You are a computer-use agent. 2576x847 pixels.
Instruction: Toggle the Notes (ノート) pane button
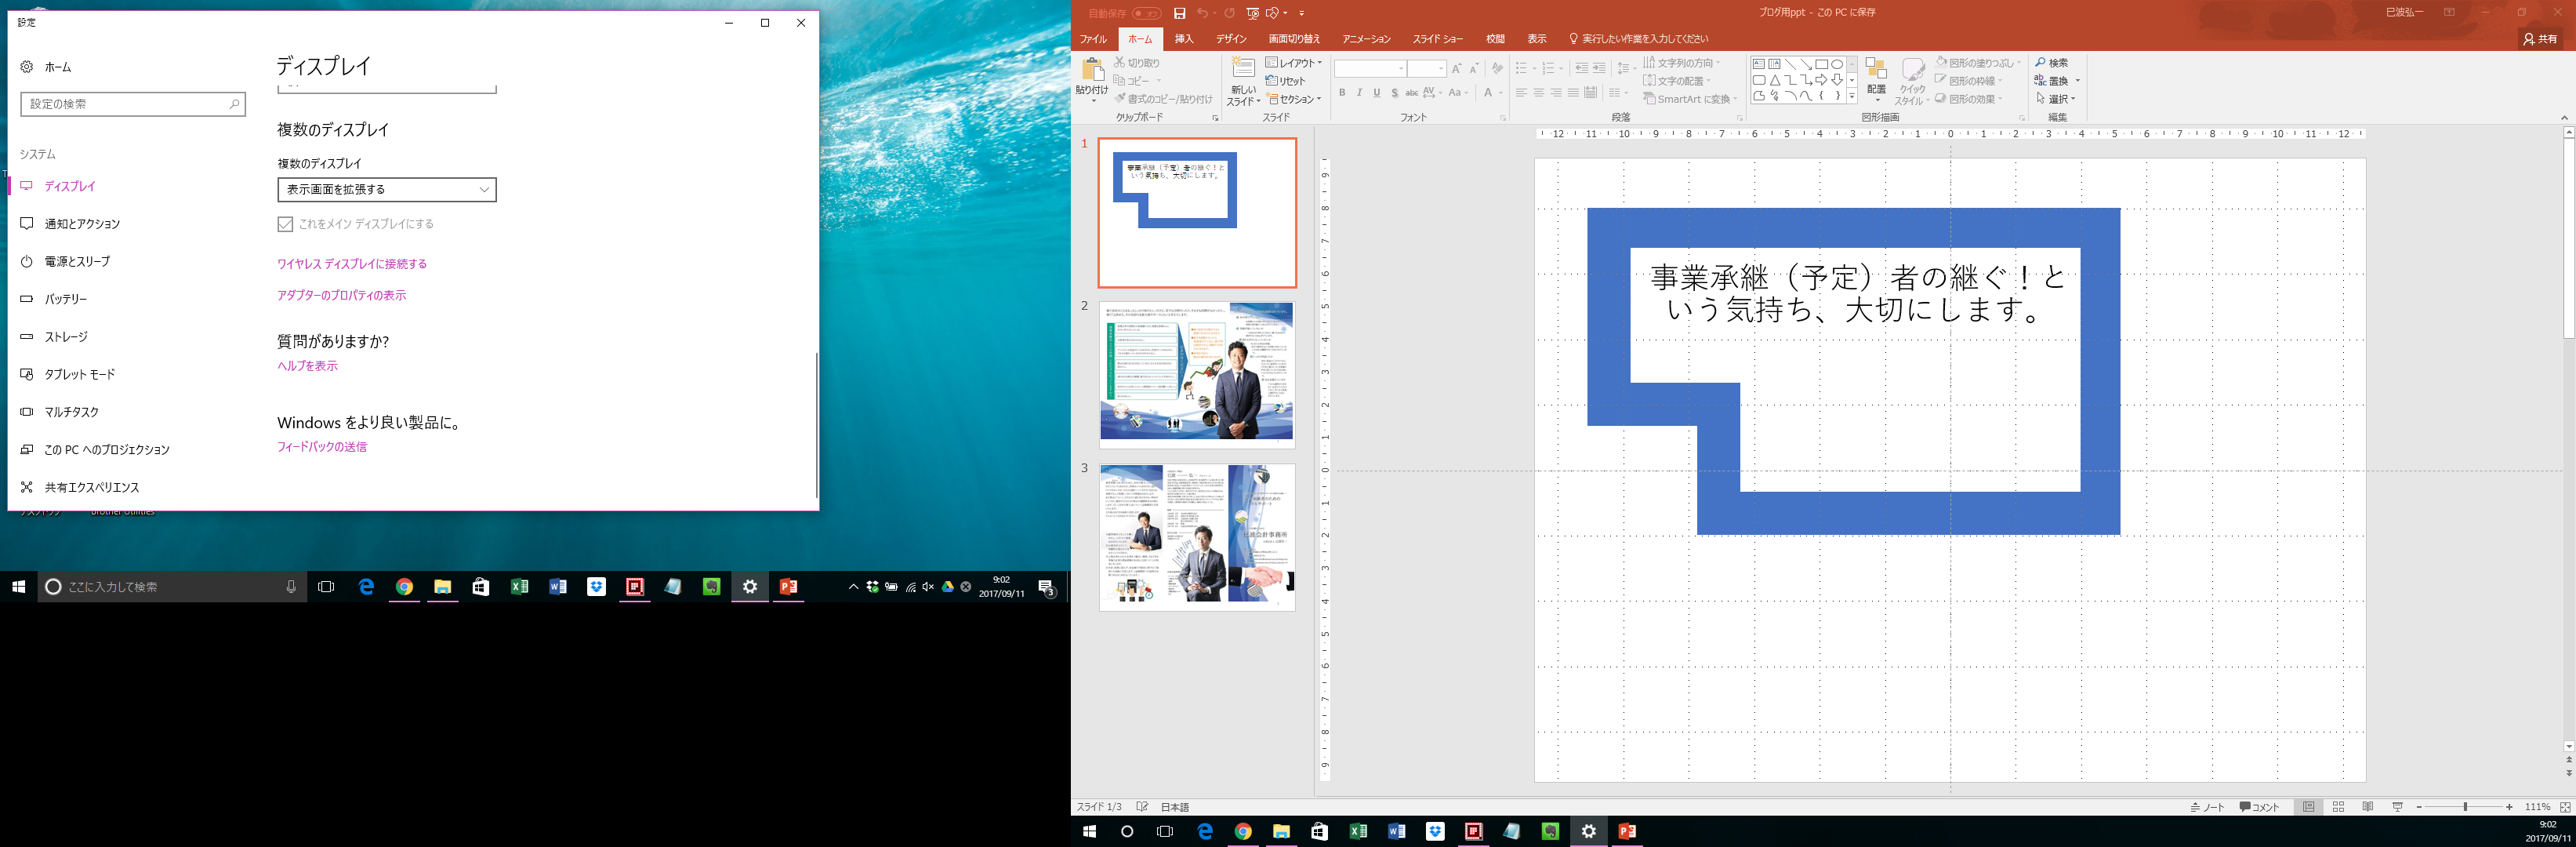[x=2207, y=807]
